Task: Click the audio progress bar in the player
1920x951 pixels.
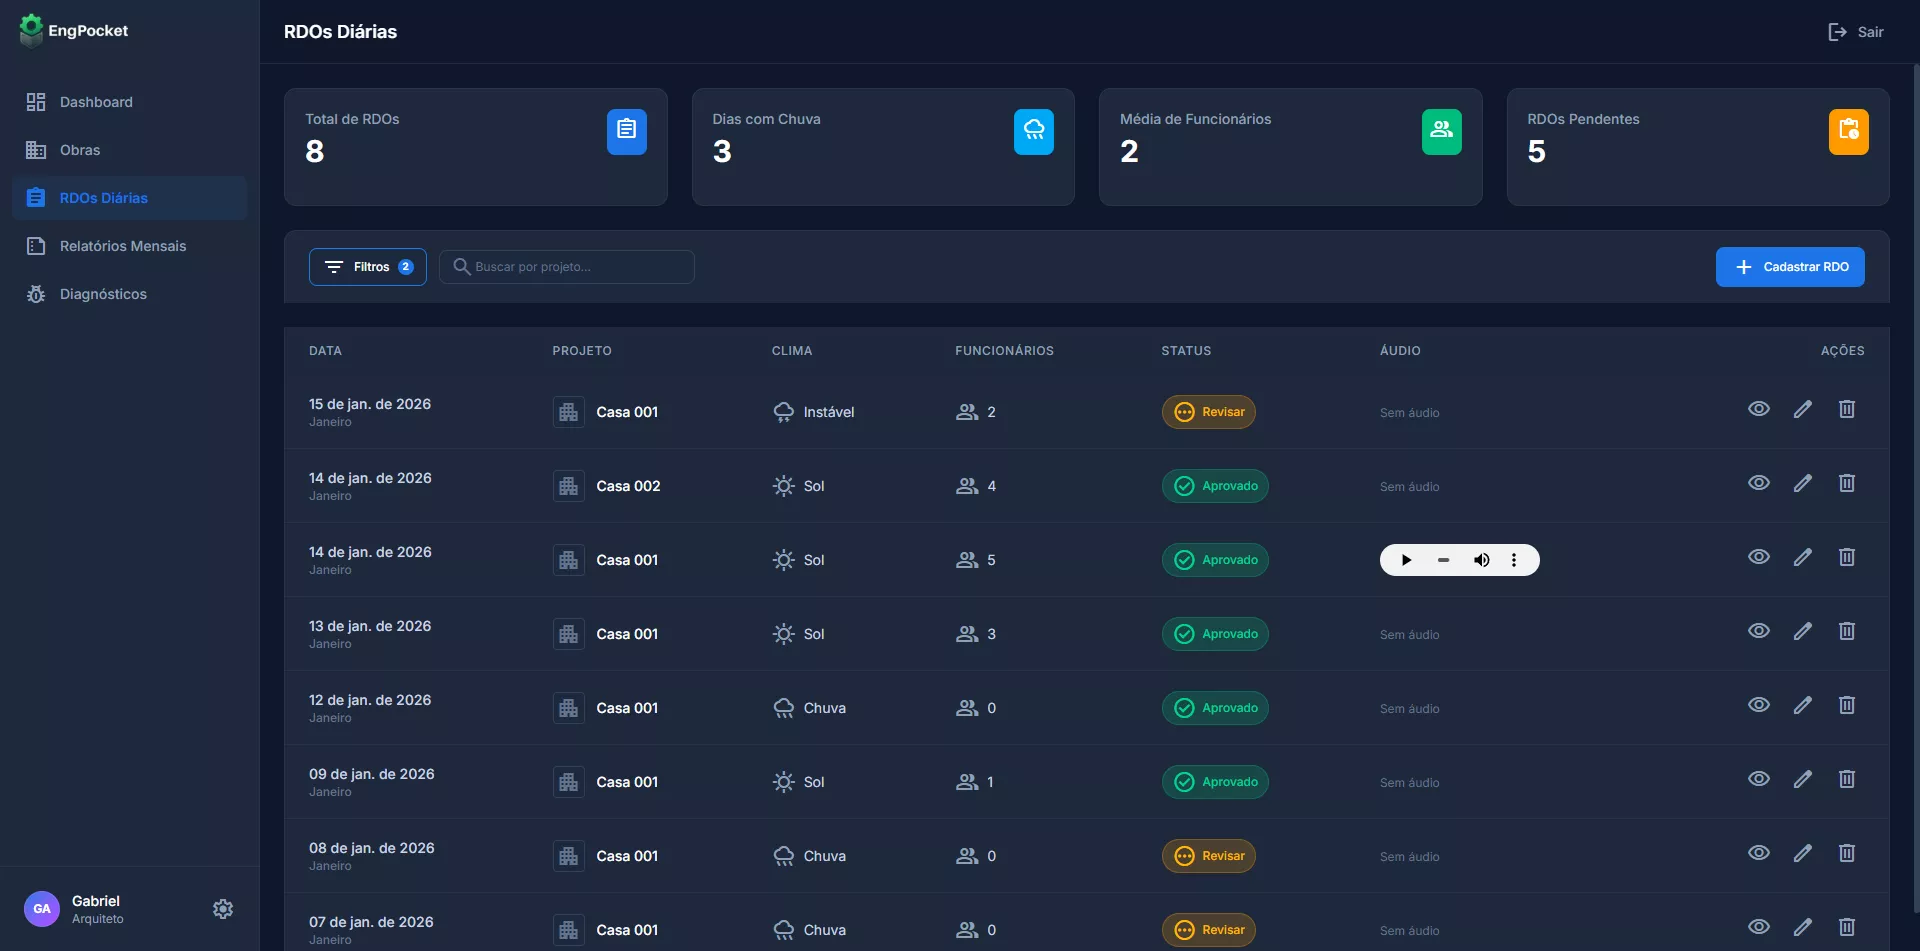Action: (1443, 560)
